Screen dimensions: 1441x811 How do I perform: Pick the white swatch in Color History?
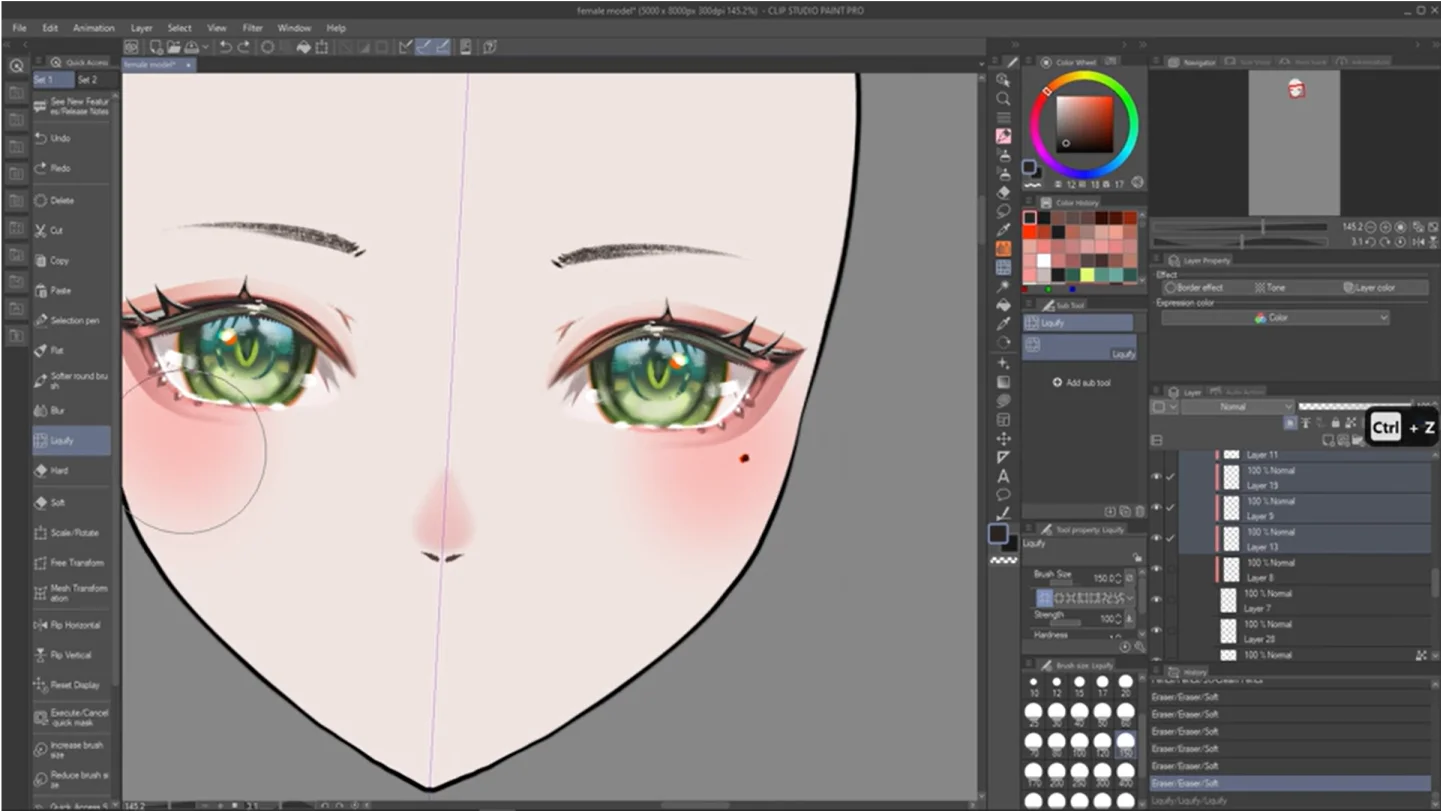[1044, 260]
